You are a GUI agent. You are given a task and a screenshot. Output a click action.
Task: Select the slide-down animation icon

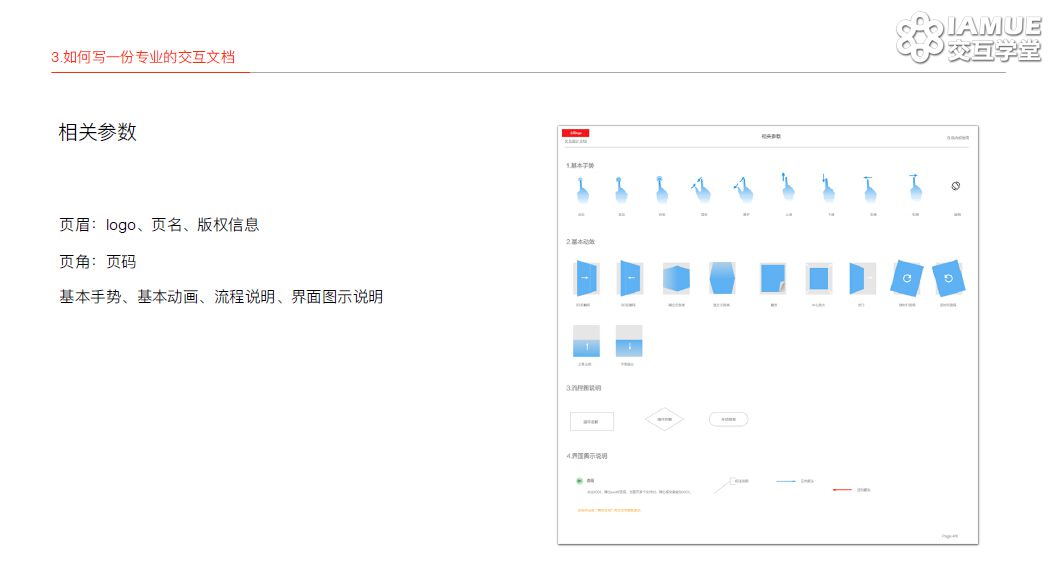[x=629, y=341]
